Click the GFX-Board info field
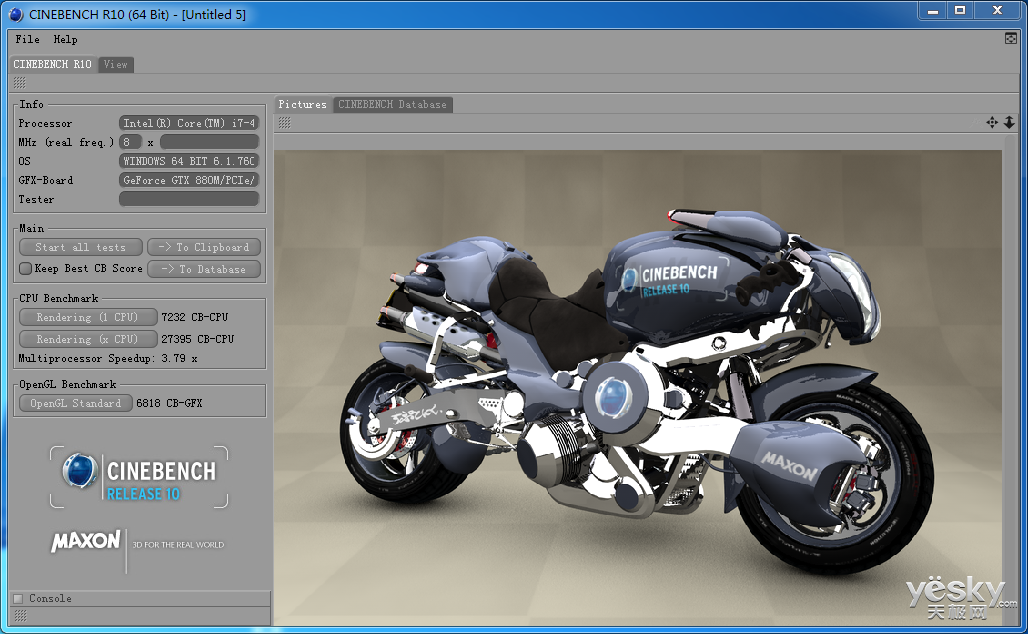 [189, 180]
